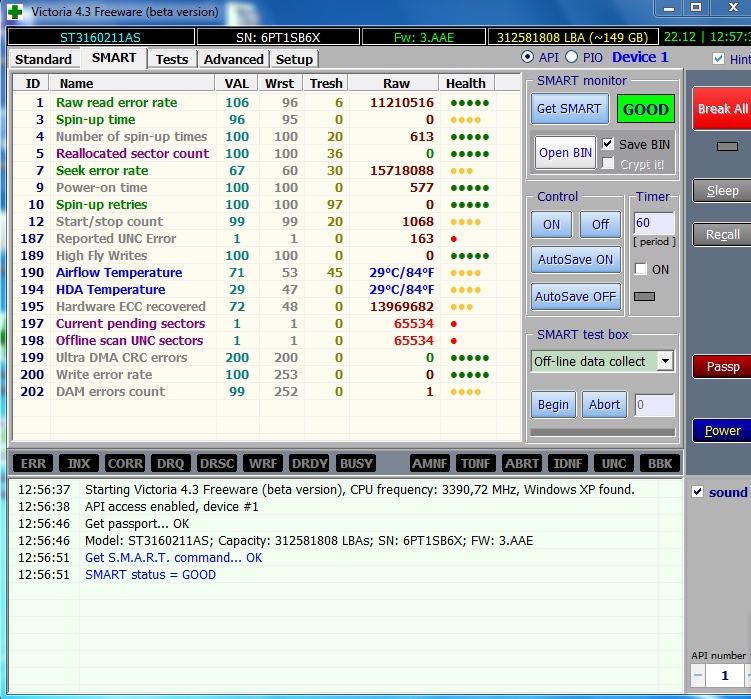Switch to the SMART tab

point(114,58)
